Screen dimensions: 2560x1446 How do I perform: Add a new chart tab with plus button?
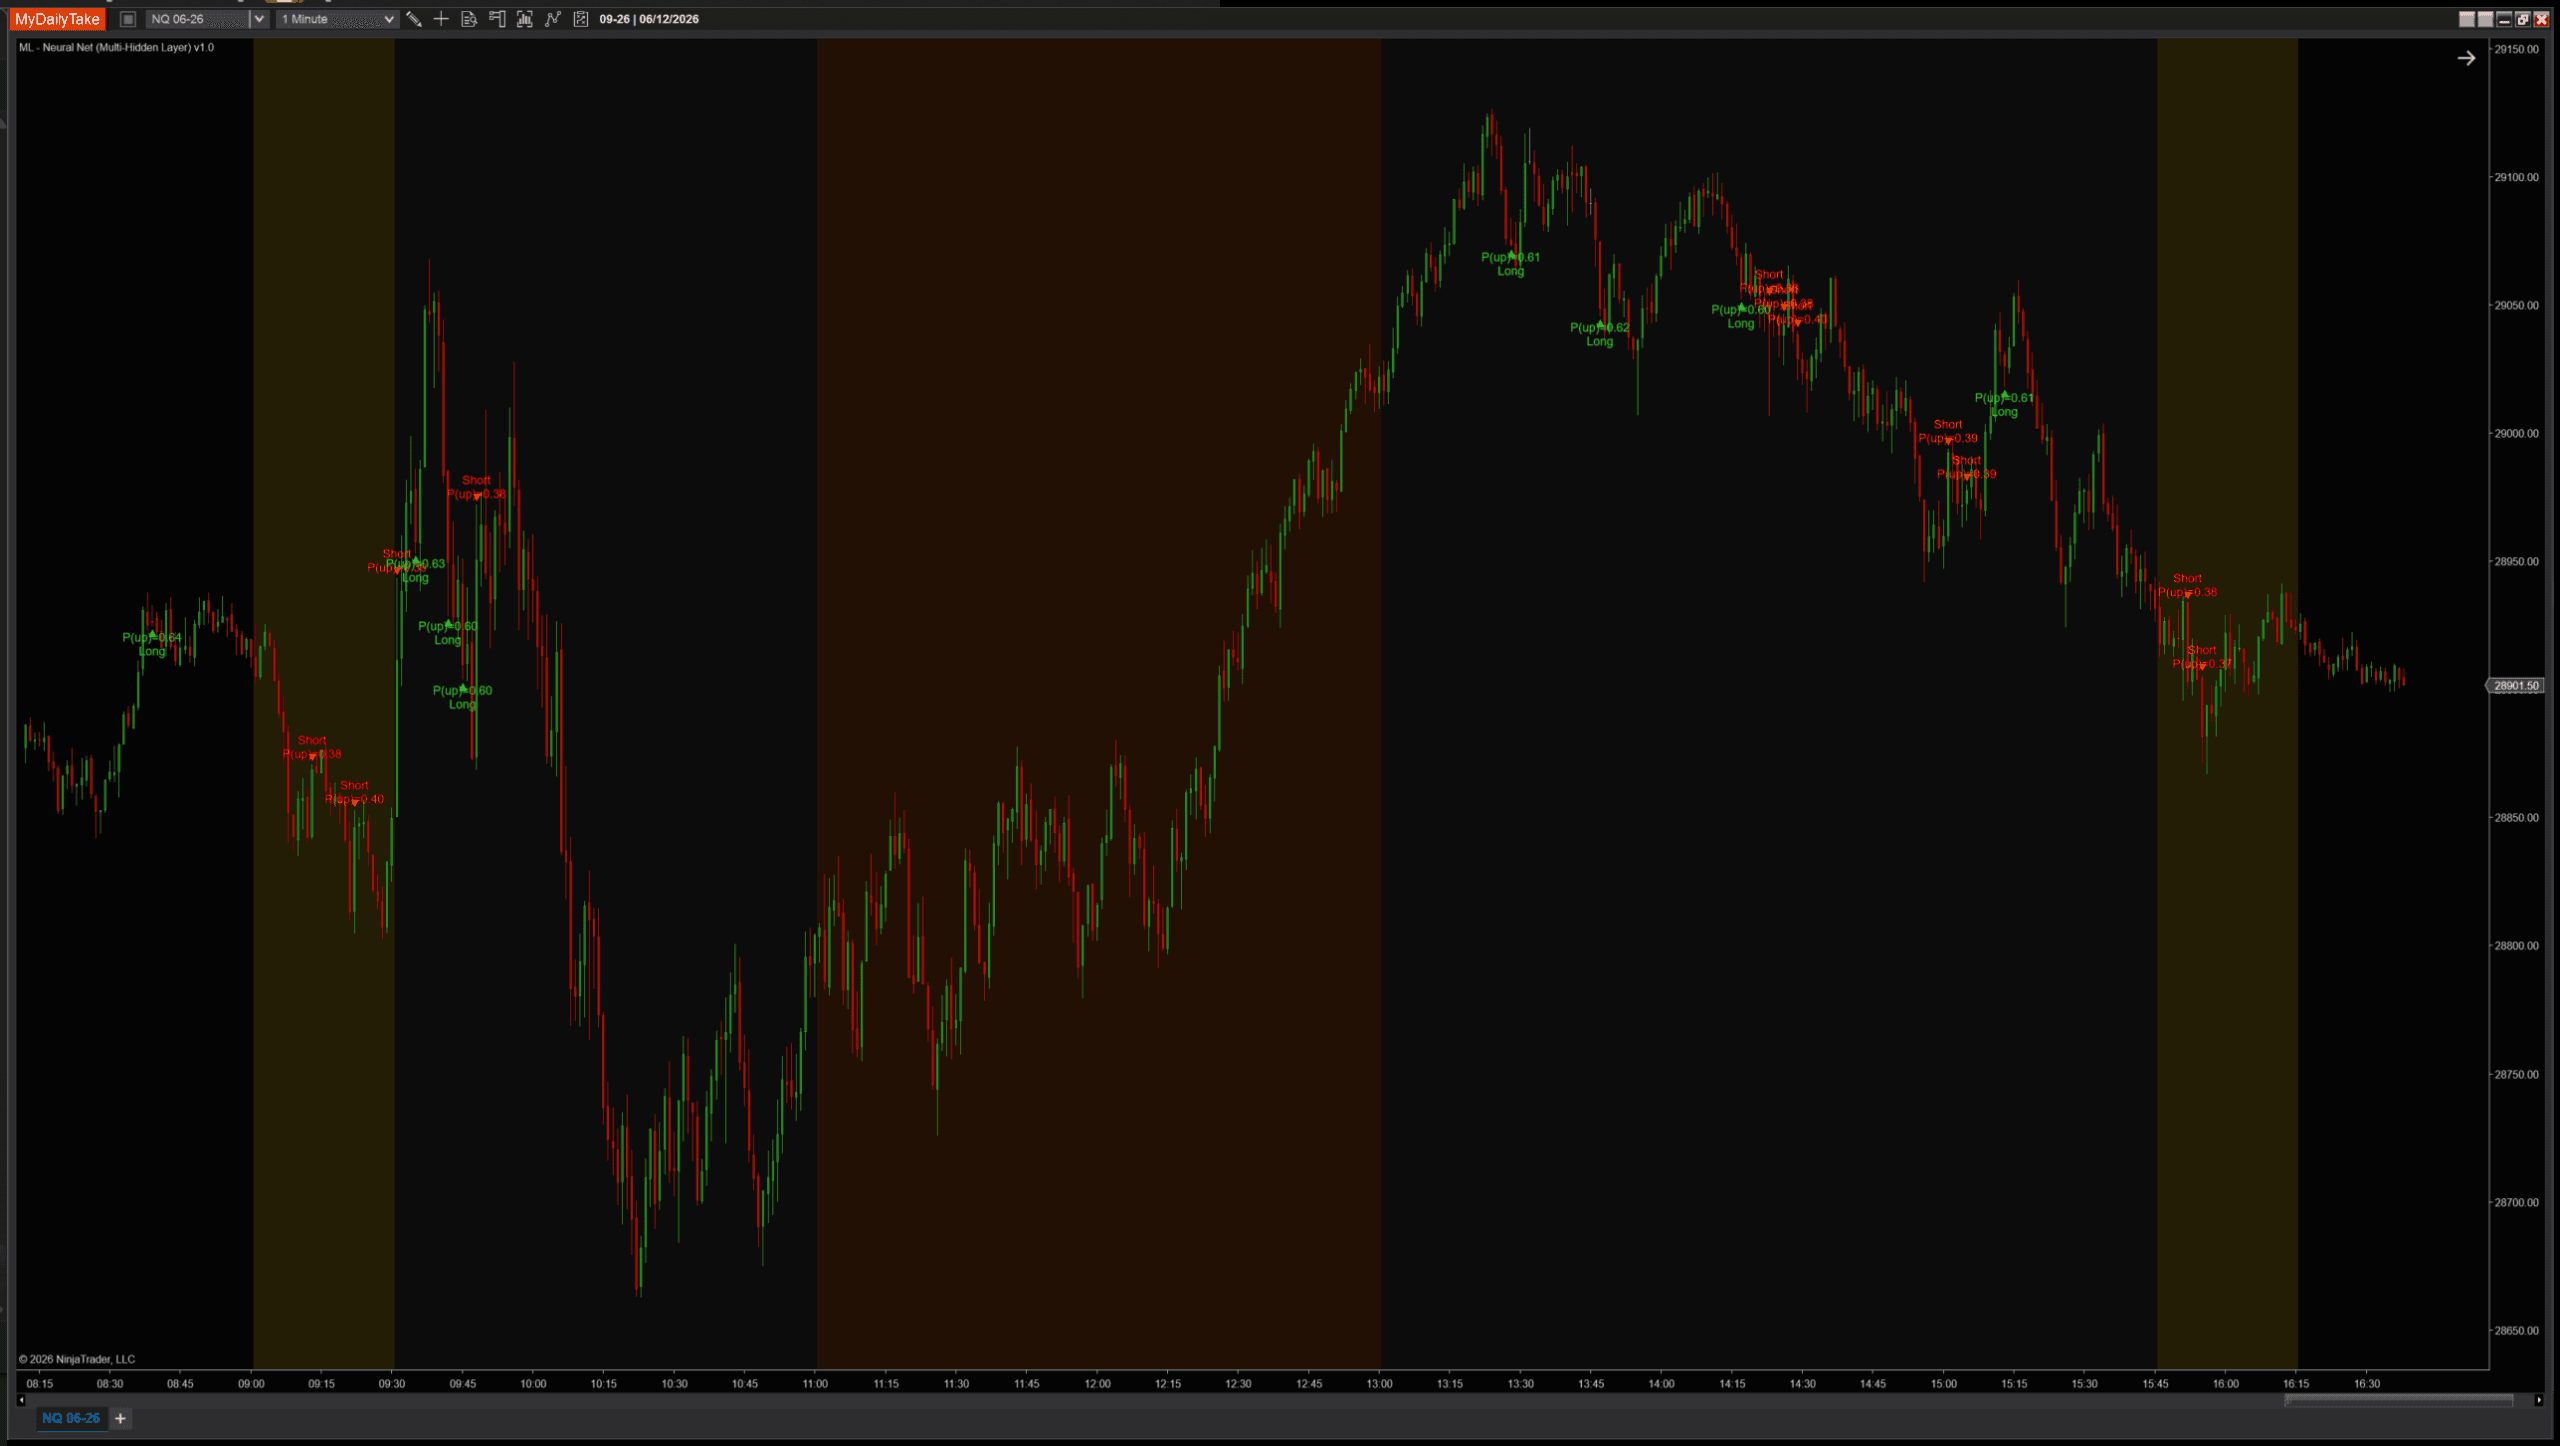(x=120, y=1418)
